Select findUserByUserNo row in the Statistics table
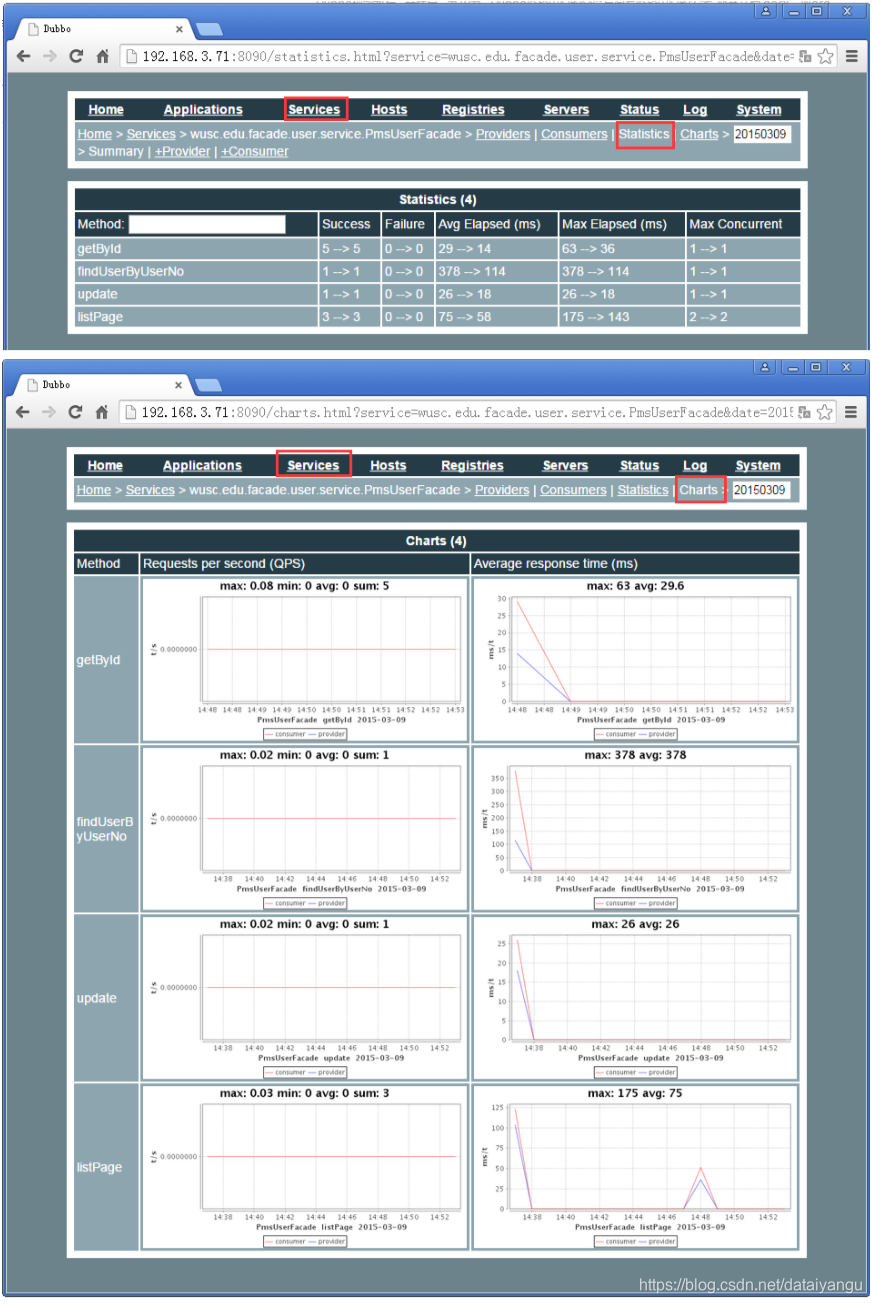The width and height of the screenshot is (872, 1304). (438, 272)
